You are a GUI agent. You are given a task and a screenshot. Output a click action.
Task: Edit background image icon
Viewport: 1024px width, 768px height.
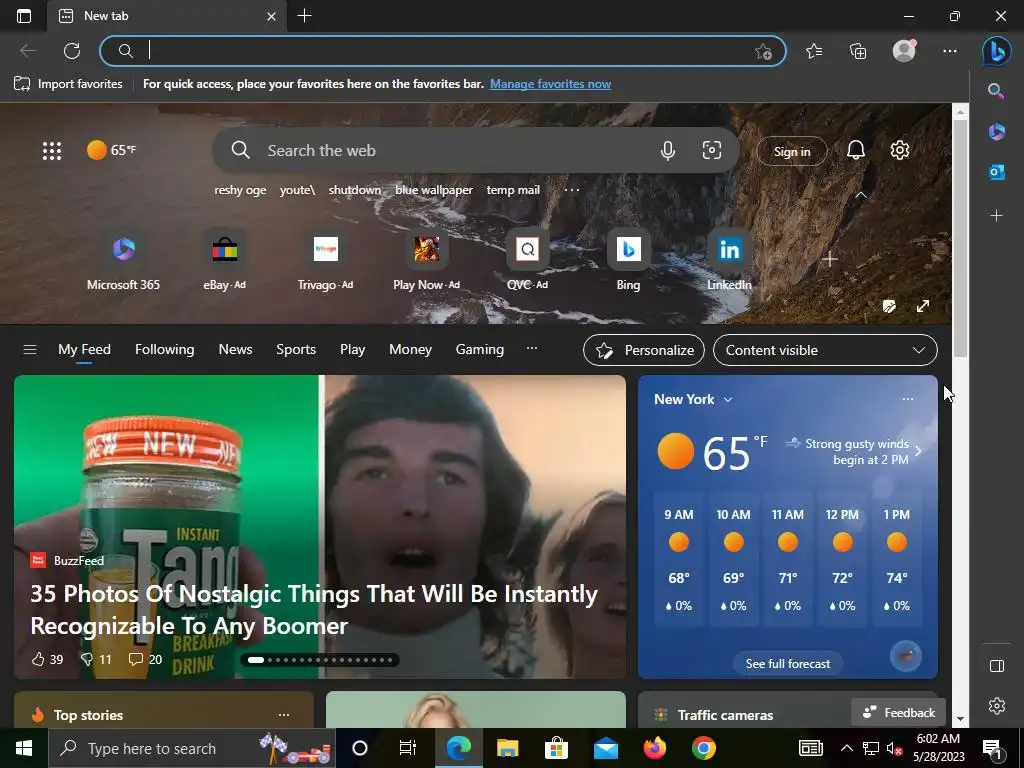click(x=889, y=306)
